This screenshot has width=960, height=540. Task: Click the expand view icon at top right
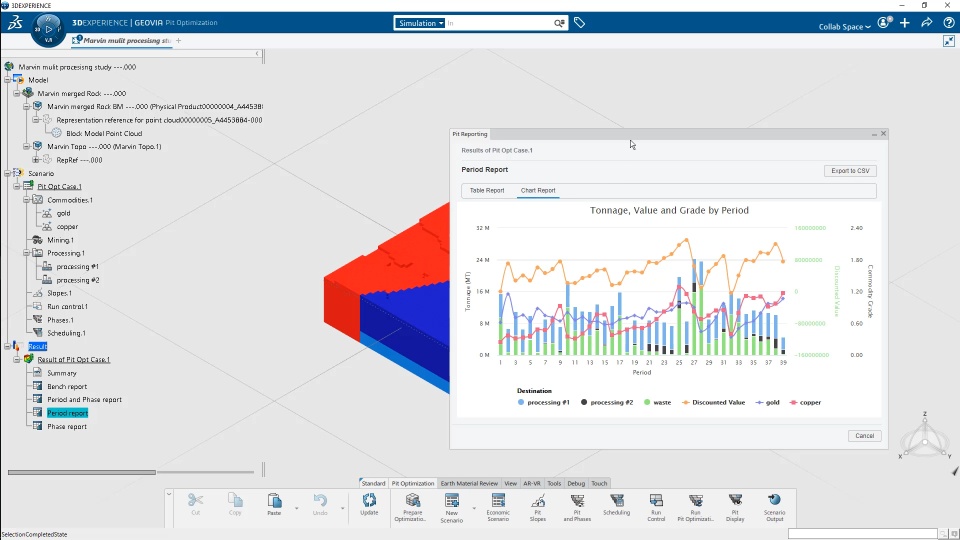tap(949, 41)
